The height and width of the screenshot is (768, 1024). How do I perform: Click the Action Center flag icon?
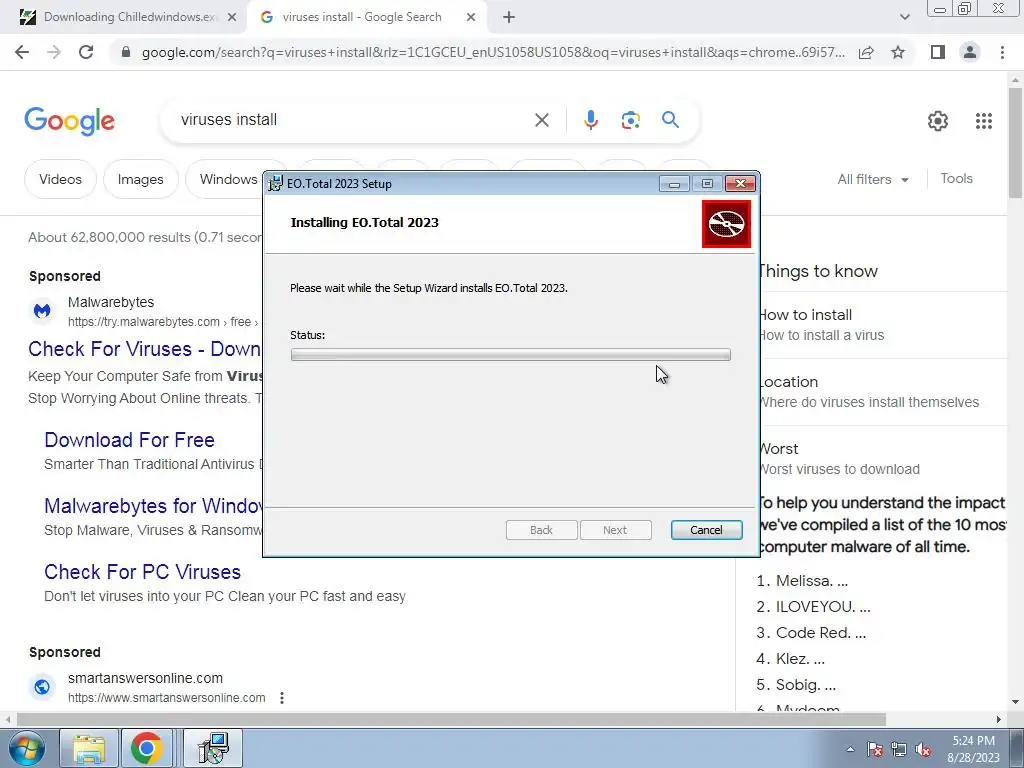(x=875, y=750)
